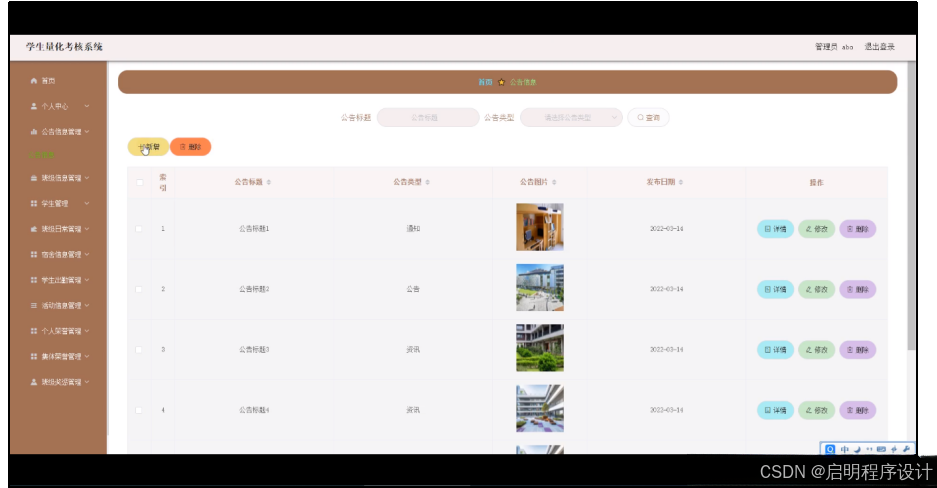Click the blue input-method logo icon
This screenshot has height=488, width=937.
click(830, 449)
